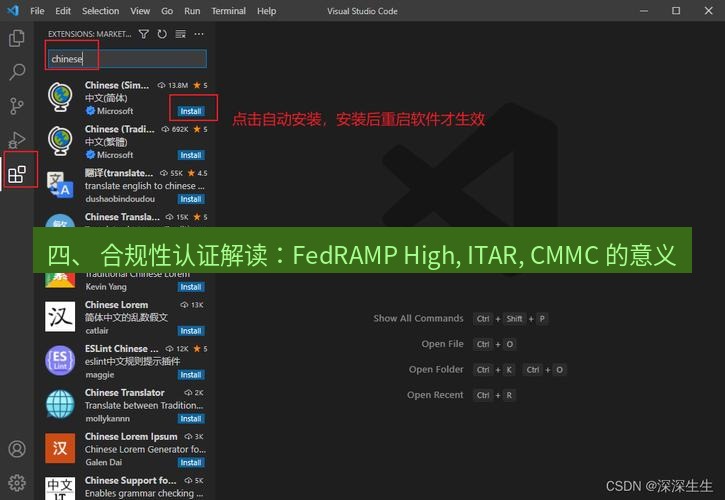
Task: Select the Chinese Lorem Ipsum extension title
Action: [x=131, y=437]
